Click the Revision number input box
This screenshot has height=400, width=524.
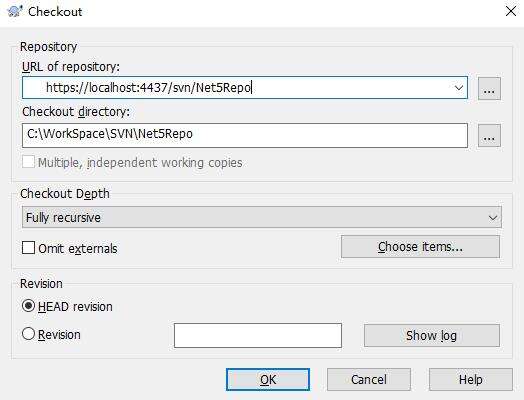coord(258,335)
